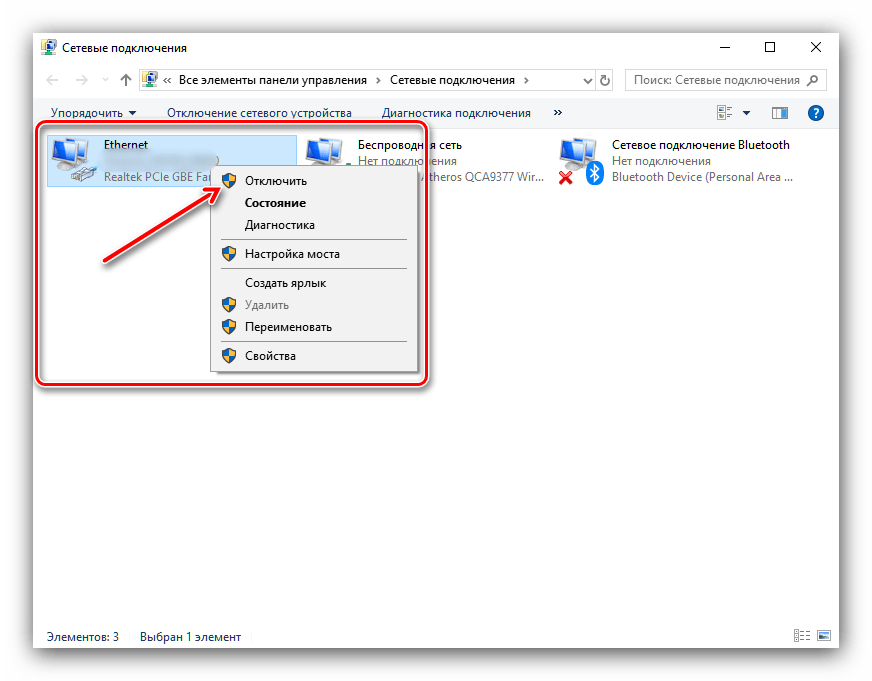Click Отключение сетевого устройства button
Image resolution: width=872 pixels, height=681 pixels.
[259, 113]
